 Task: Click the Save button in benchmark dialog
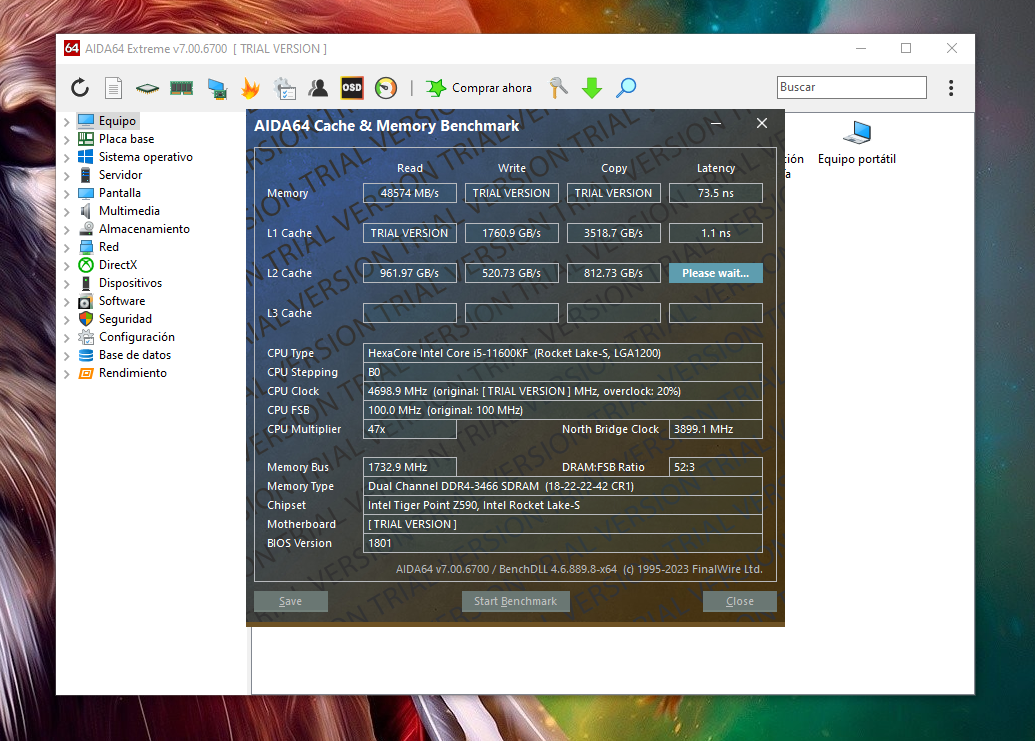tap(291, 601)
